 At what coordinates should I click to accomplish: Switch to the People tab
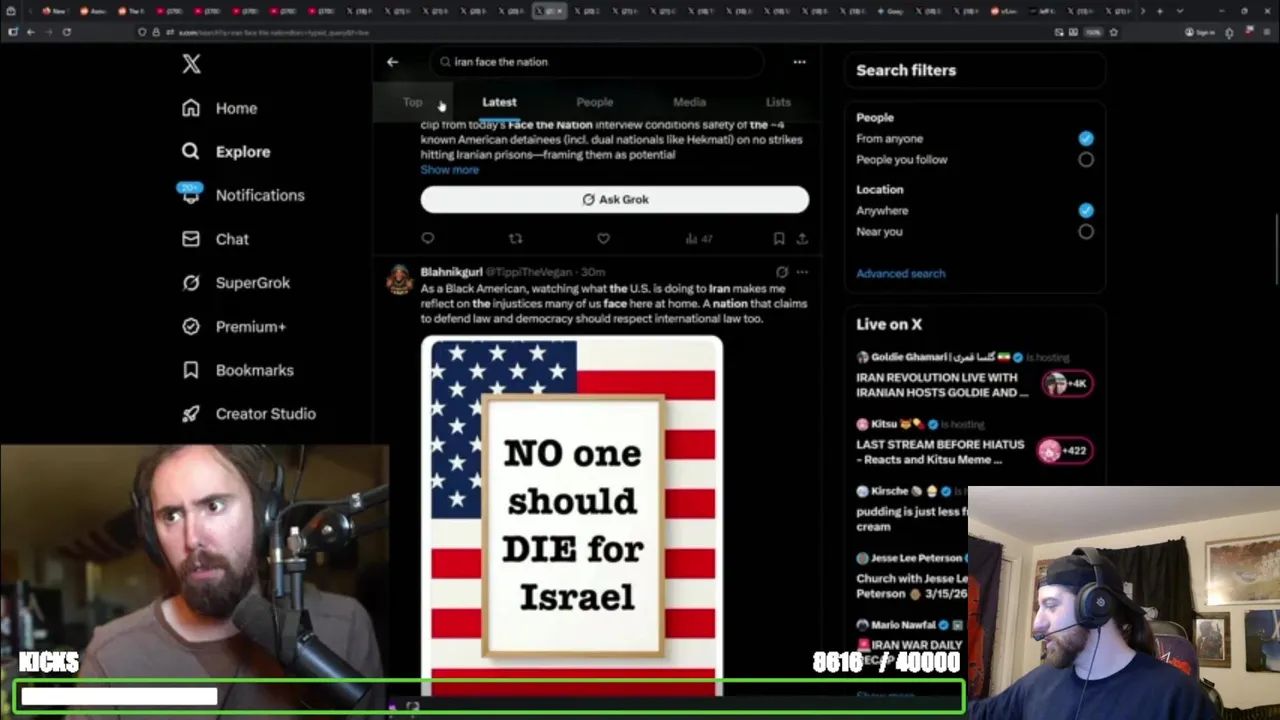click(594, 102)
